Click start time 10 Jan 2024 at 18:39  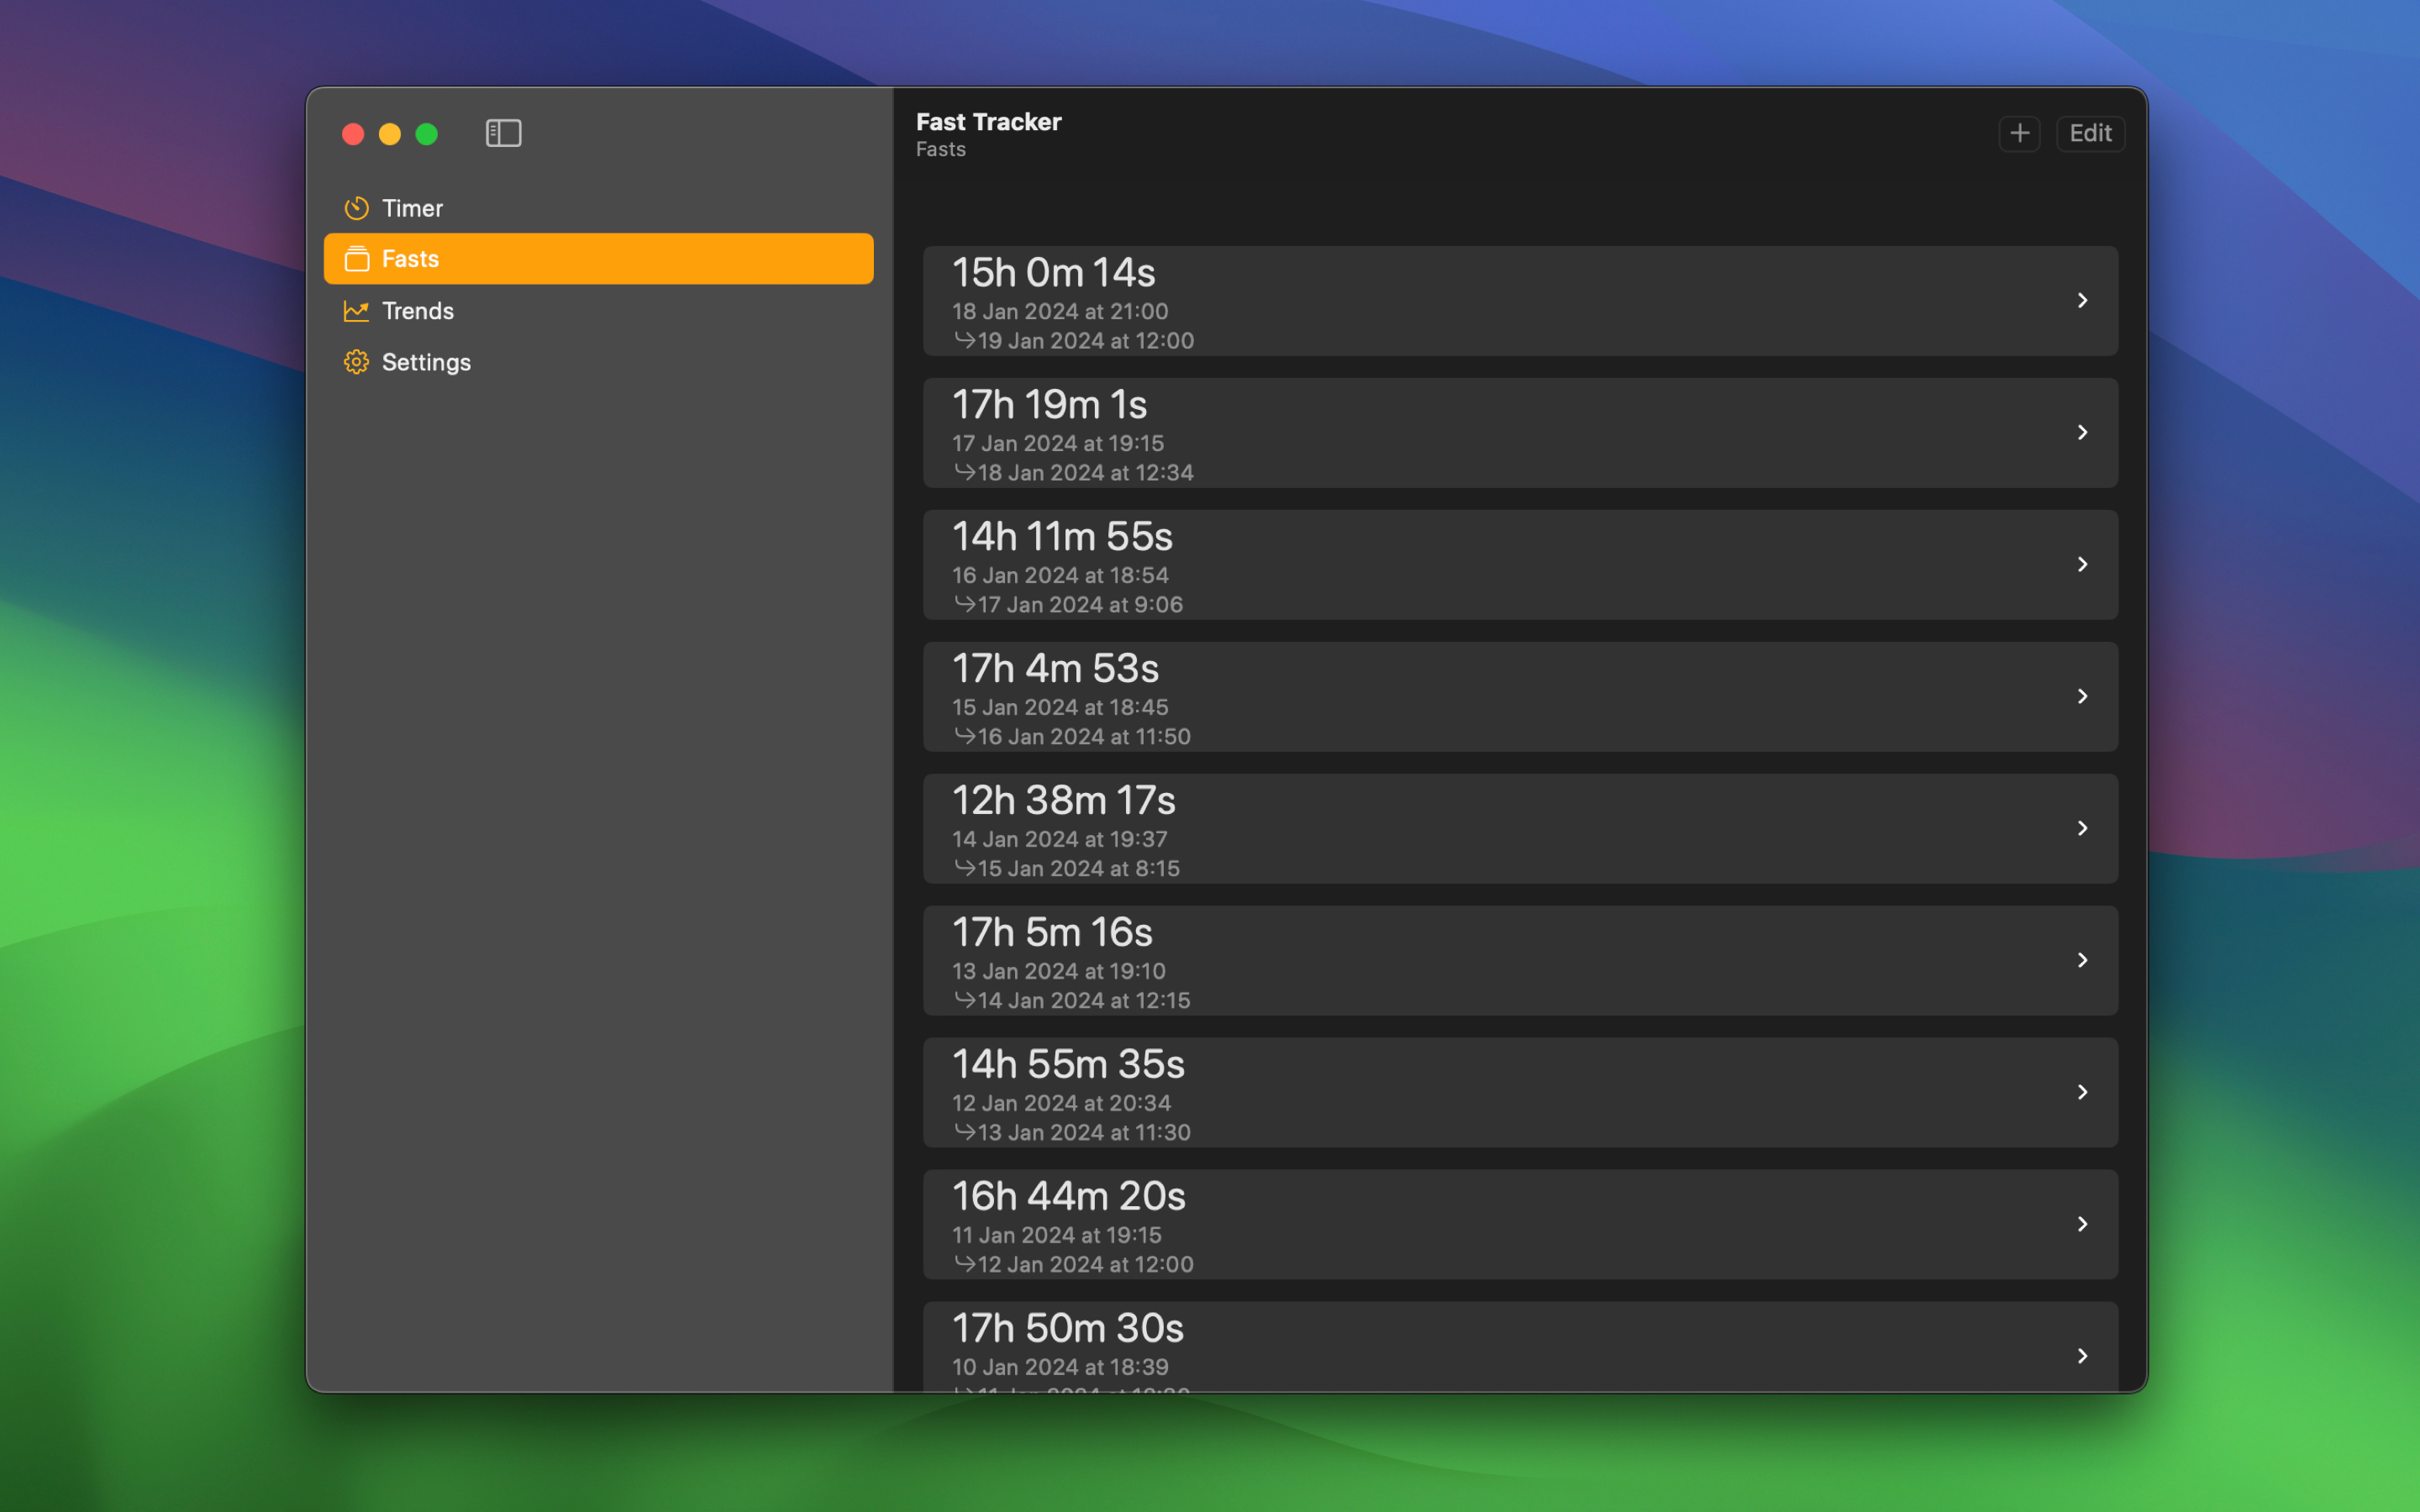1060,1367
